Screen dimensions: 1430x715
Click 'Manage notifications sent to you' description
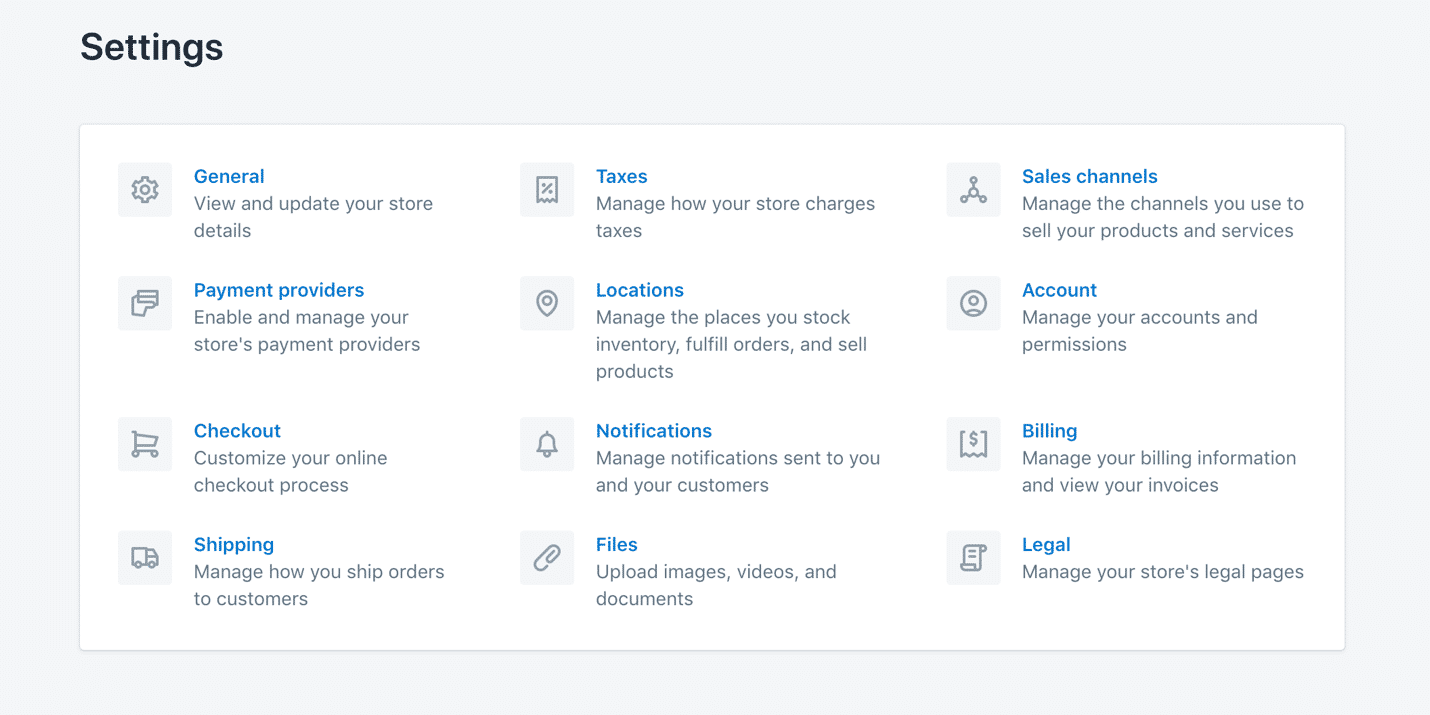click(x=738, y=472)
